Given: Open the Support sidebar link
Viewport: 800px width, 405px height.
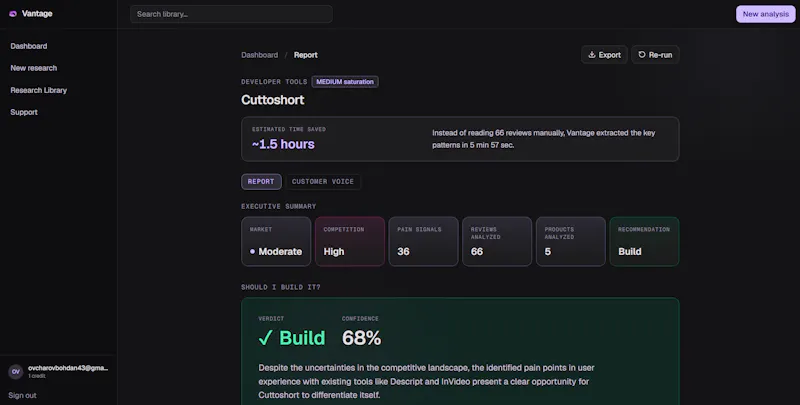Looking at the screenshot, I should point(24,112).
